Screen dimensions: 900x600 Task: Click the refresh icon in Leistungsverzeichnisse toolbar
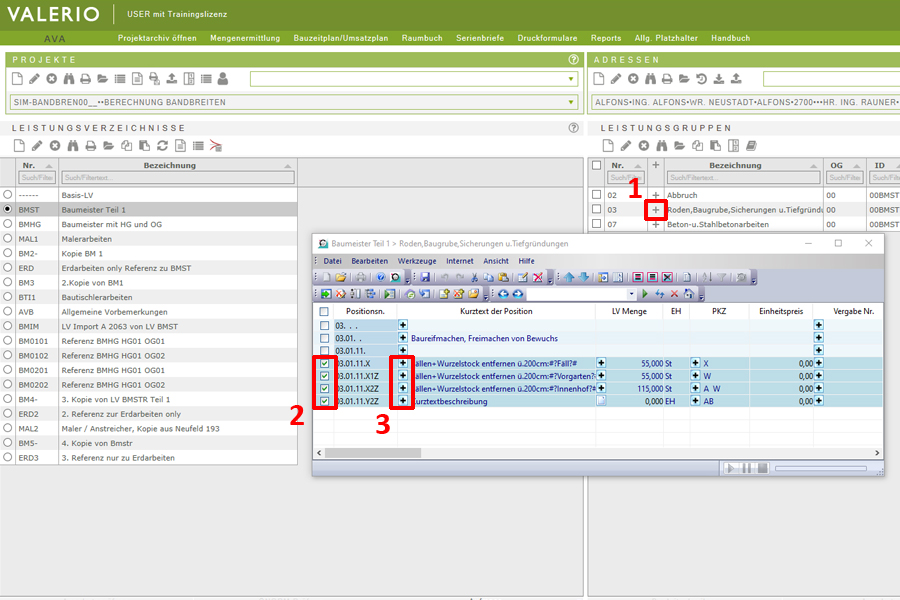161,146
